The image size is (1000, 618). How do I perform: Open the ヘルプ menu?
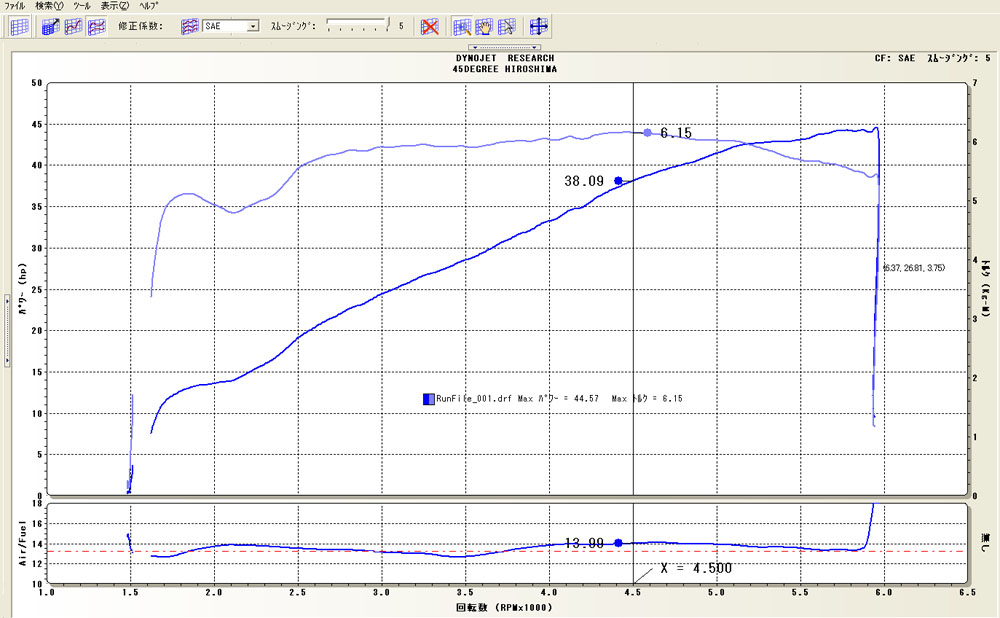pos(148,6)
